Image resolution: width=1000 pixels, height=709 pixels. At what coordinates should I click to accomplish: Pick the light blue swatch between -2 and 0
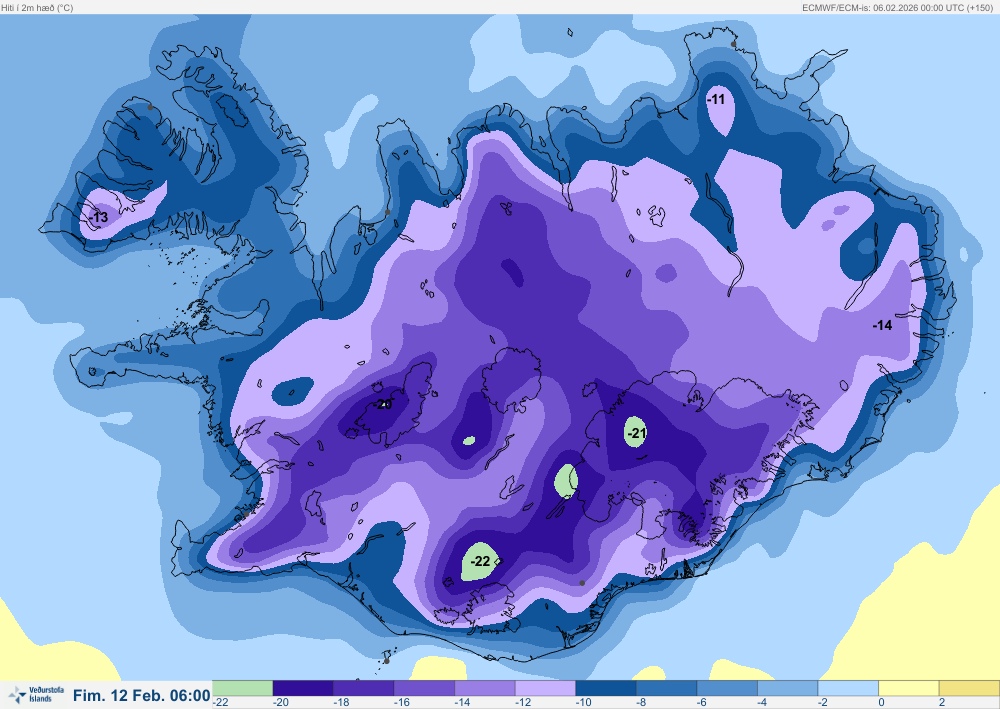(x=848, y=689)
